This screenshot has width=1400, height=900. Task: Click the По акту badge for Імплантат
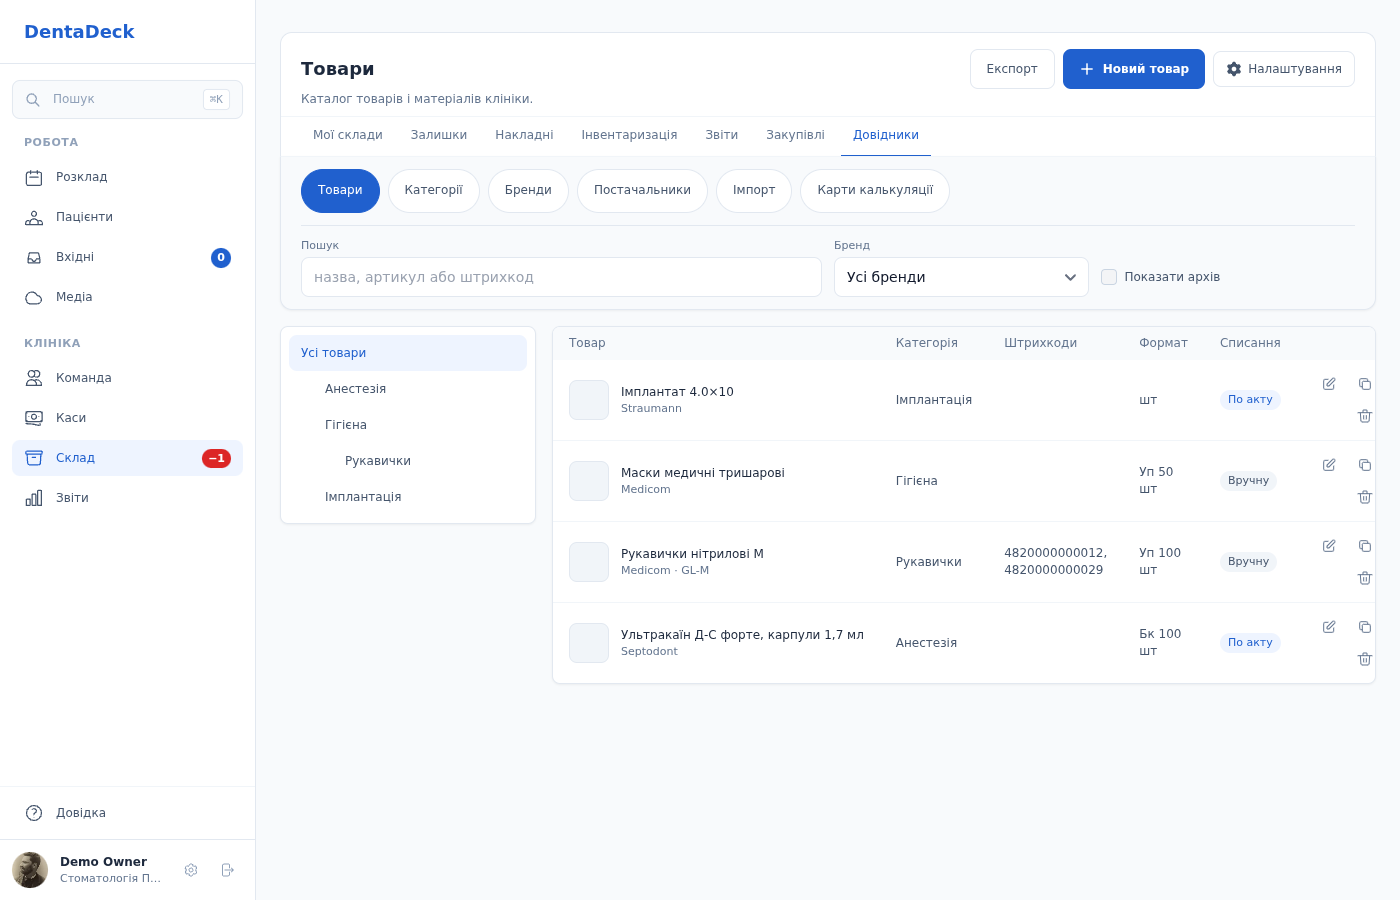click(x=1250, y=400)
